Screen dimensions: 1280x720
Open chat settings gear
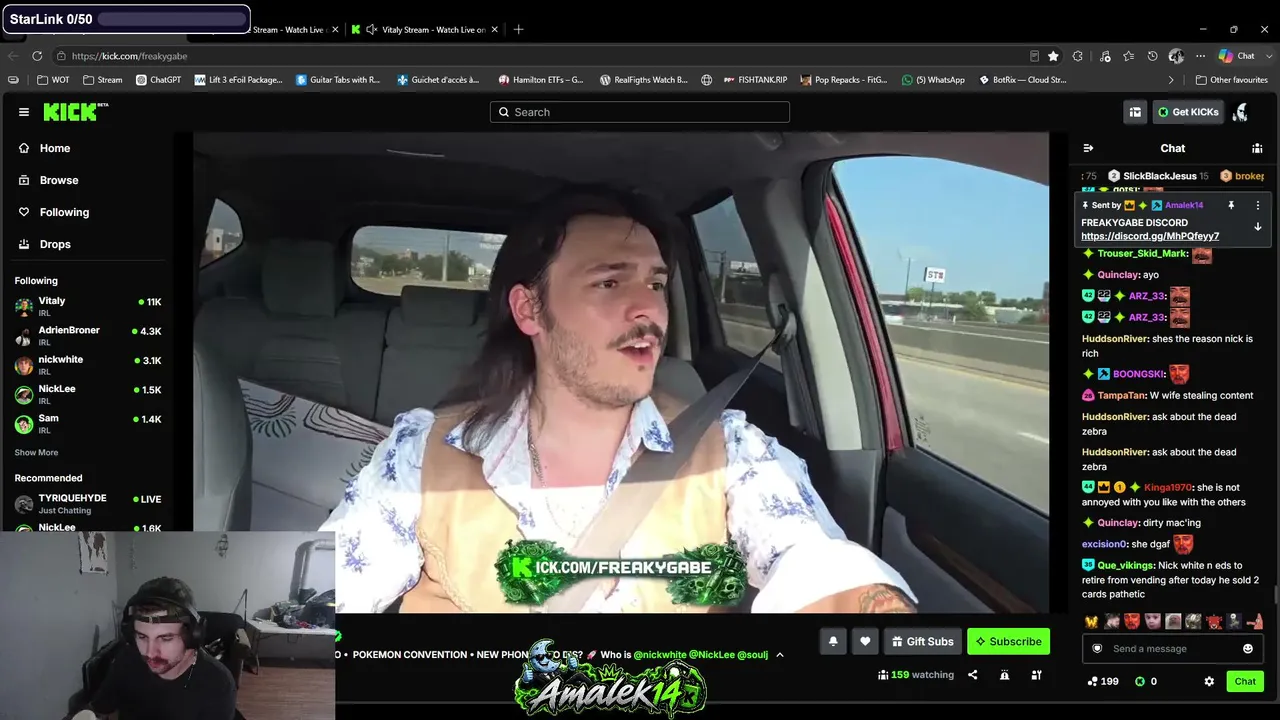1209,681
